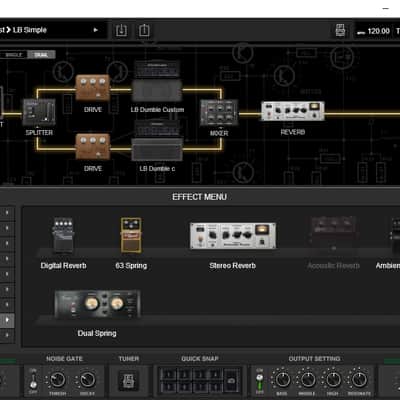Switch signal path to DUAL mode
Image resolution: width=400 pixels, height=400 pixels.
click(41, 55)
